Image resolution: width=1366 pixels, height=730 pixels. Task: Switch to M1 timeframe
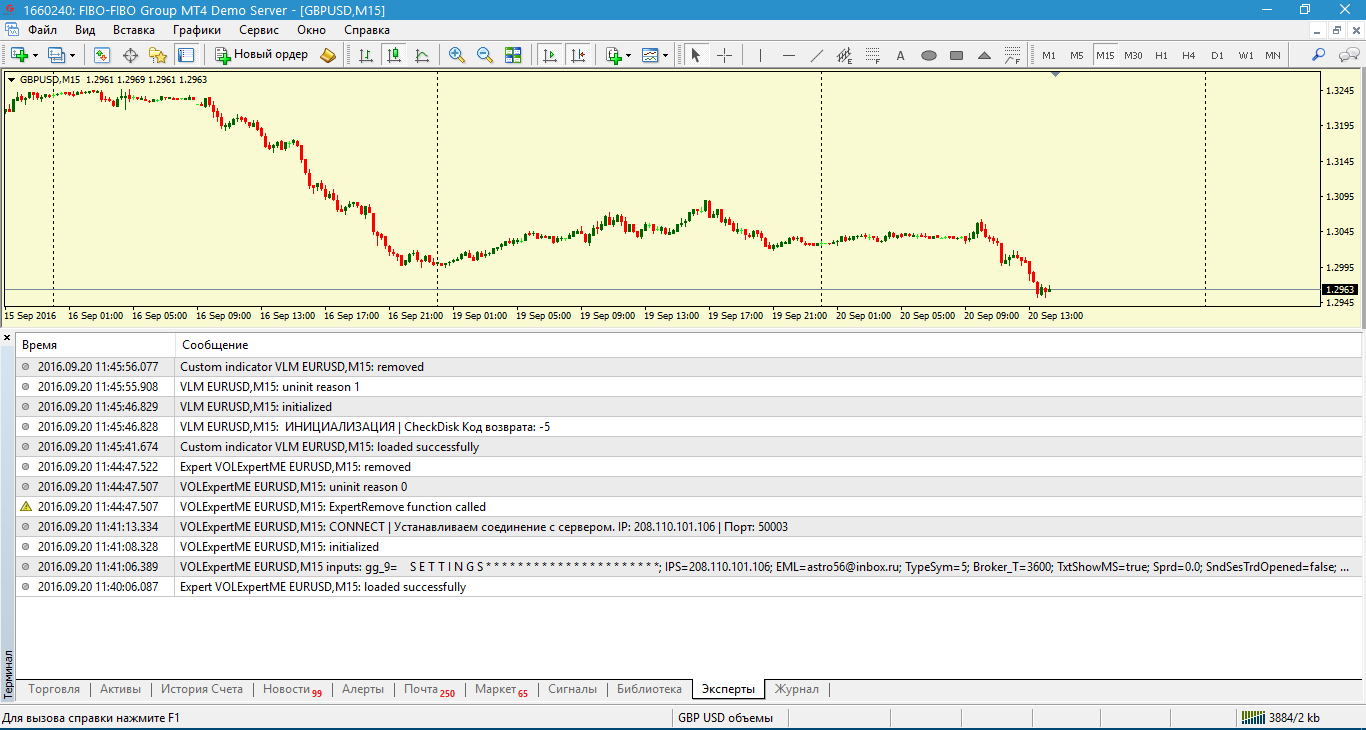(x=1049, y=55)
